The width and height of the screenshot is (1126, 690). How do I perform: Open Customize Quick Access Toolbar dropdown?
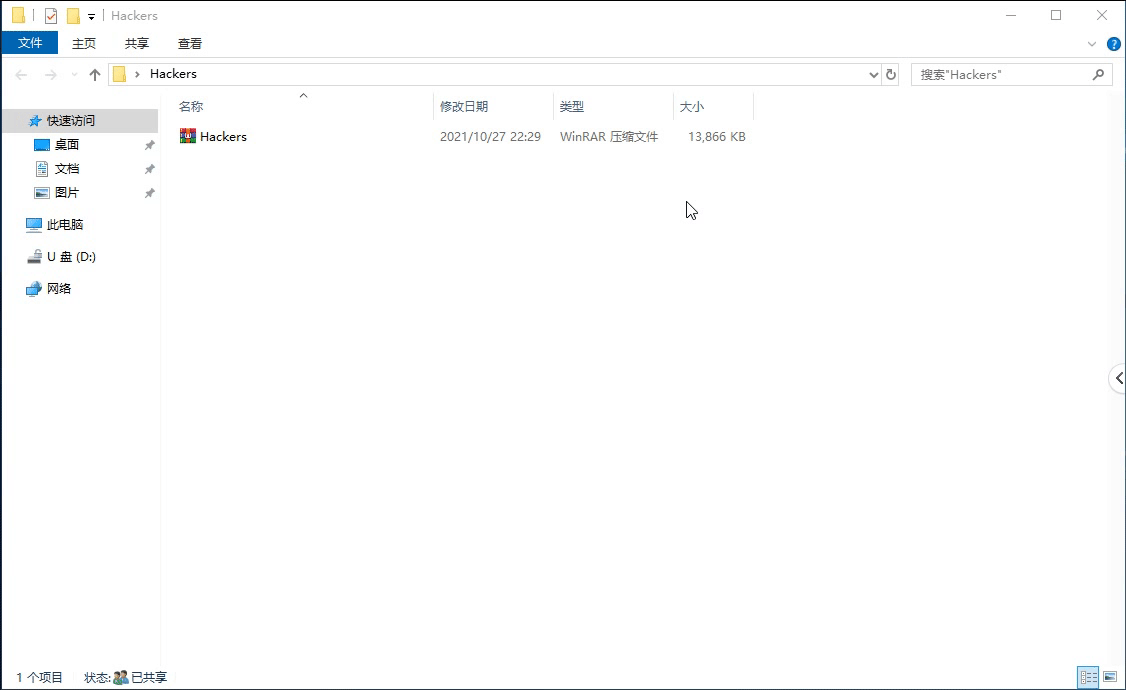(x=91, y=17)
